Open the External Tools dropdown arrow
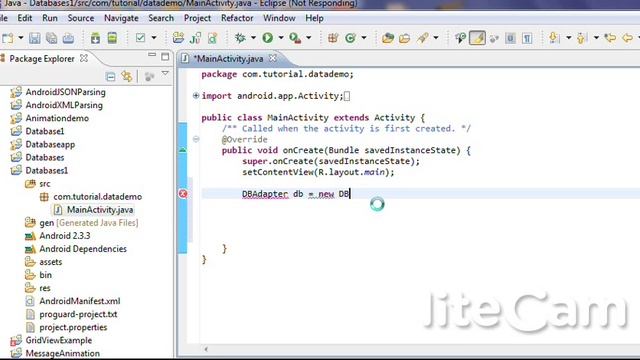640x360 pixels. (309, 38)
